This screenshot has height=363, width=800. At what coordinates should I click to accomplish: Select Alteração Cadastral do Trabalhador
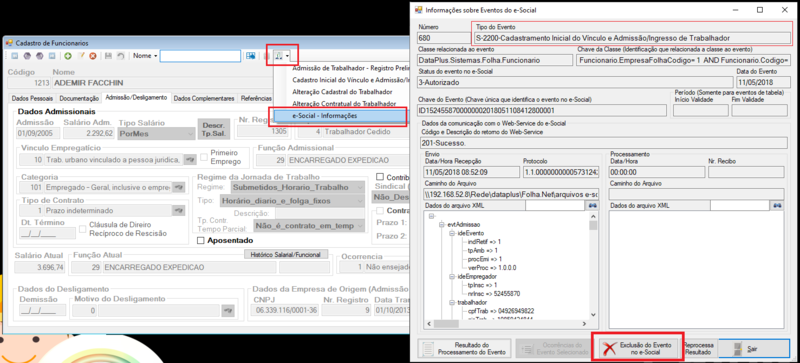[x=342, y=92]
